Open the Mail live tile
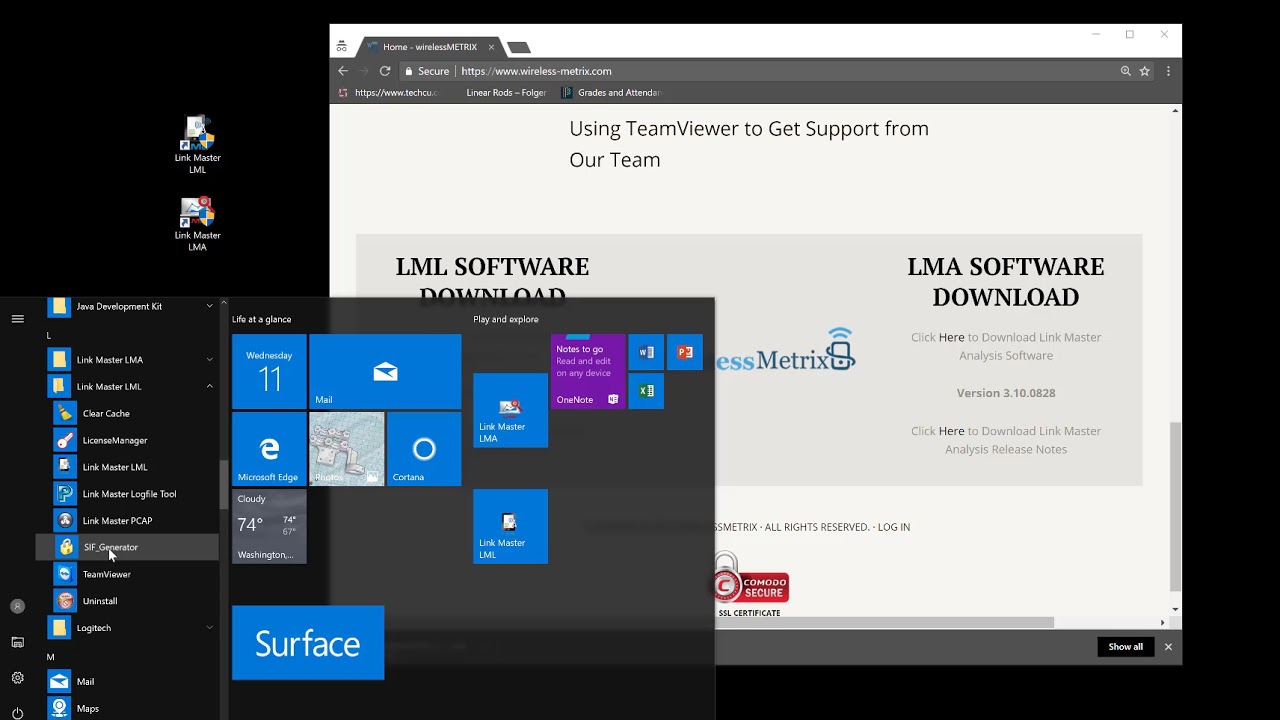This screenshot has height=720, width=1280. 385,372
